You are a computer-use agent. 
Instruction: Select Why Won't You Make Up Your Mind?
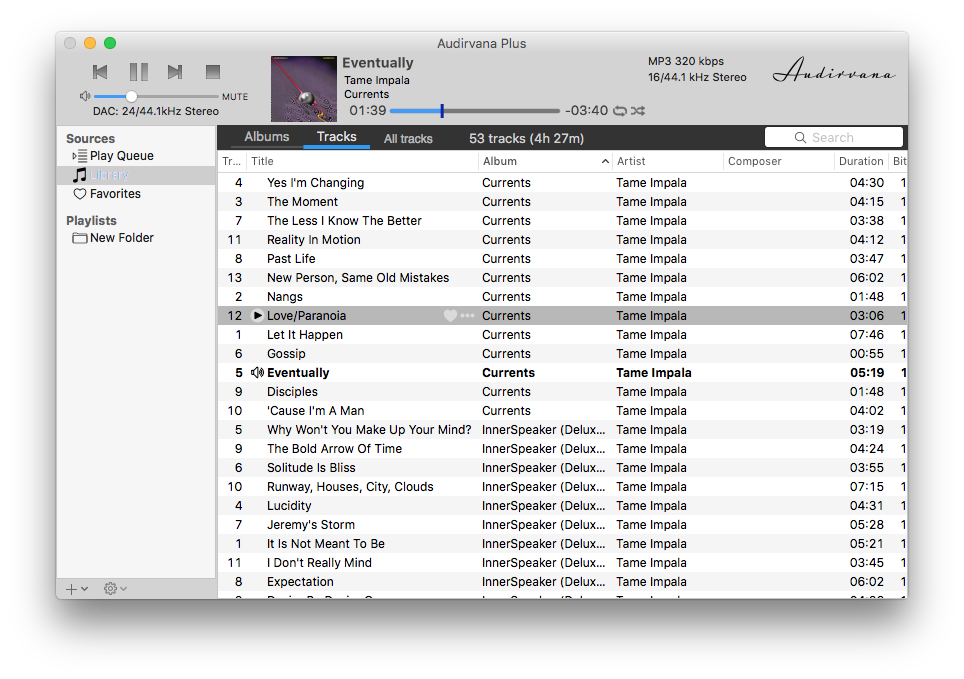click(x=562, y=430)
